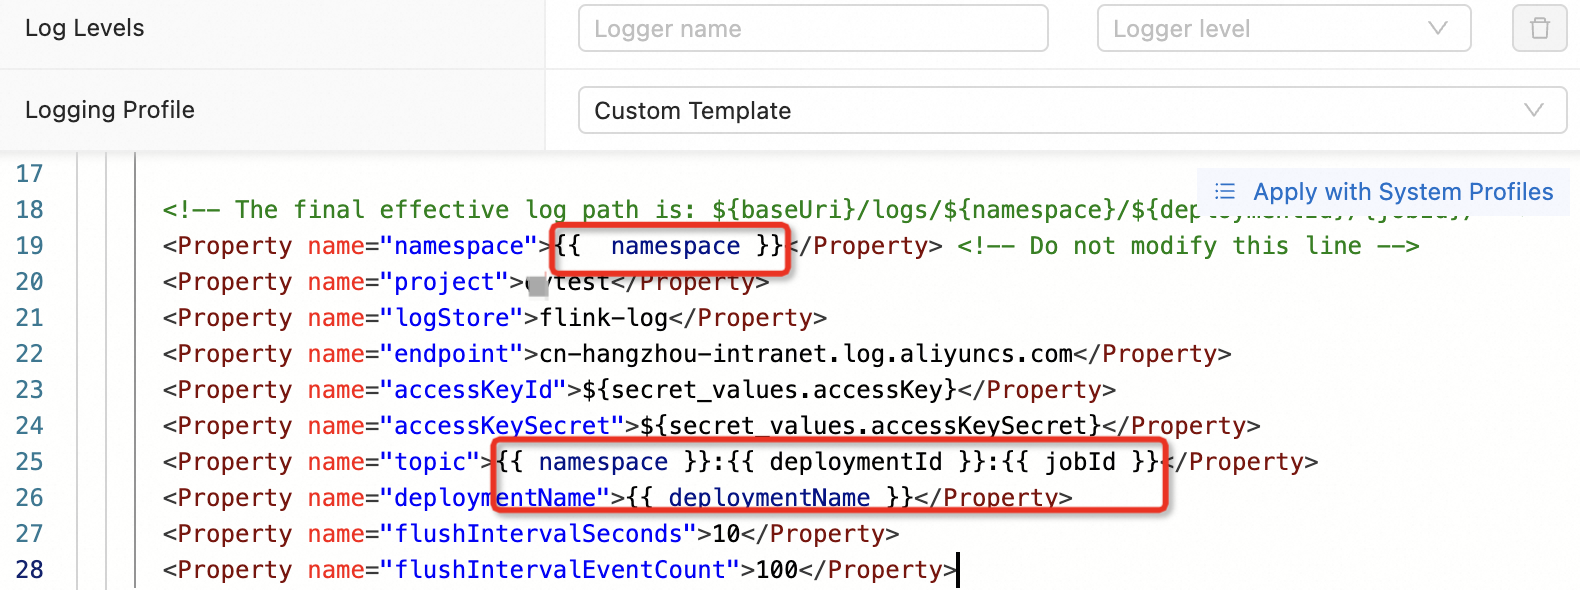The width and height of the screenshot is (1580, 590).
Task: Click the {{ namespace }} value on line 19
Action: click(x=669, y=246)
